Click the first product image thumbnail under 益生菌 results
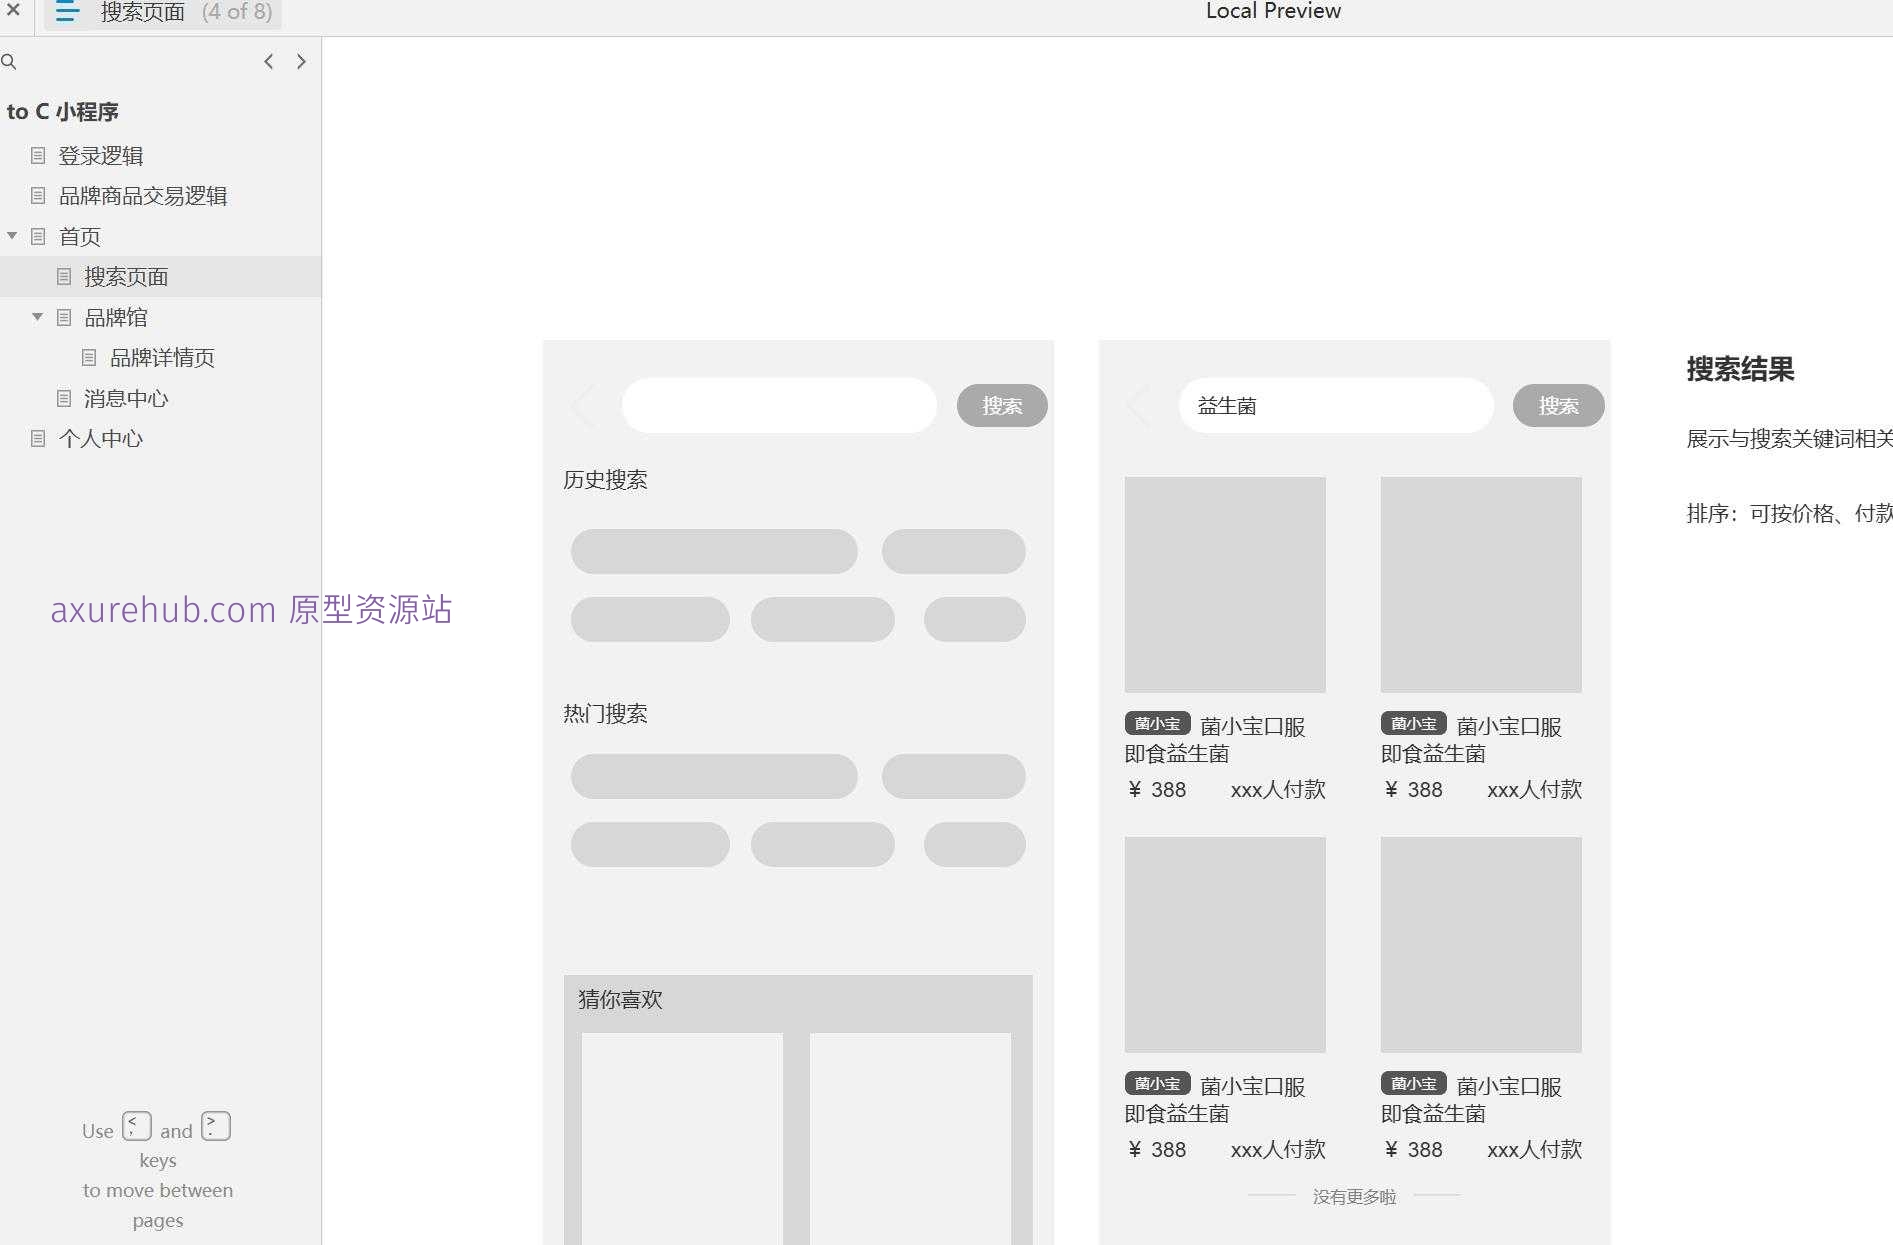 [1225, 584]
